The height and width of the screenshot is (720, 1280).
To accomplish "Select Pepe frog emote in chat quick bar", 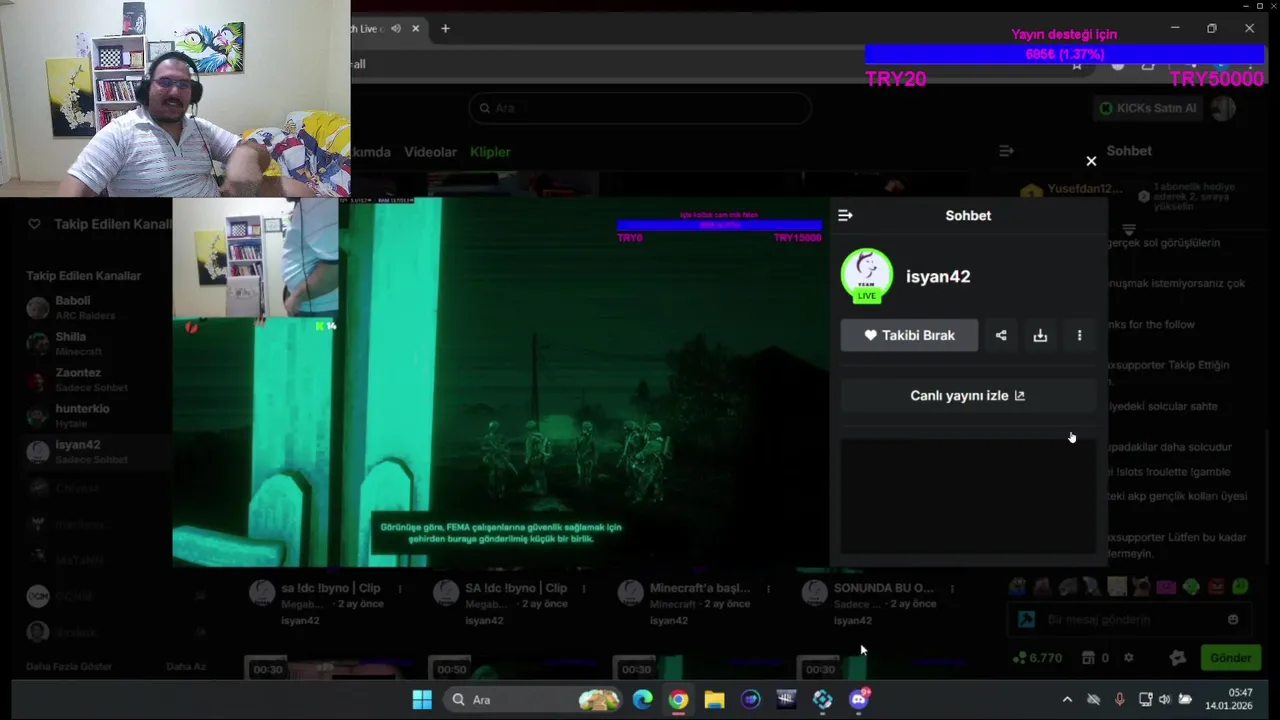I will click(x=1017, y=587).
